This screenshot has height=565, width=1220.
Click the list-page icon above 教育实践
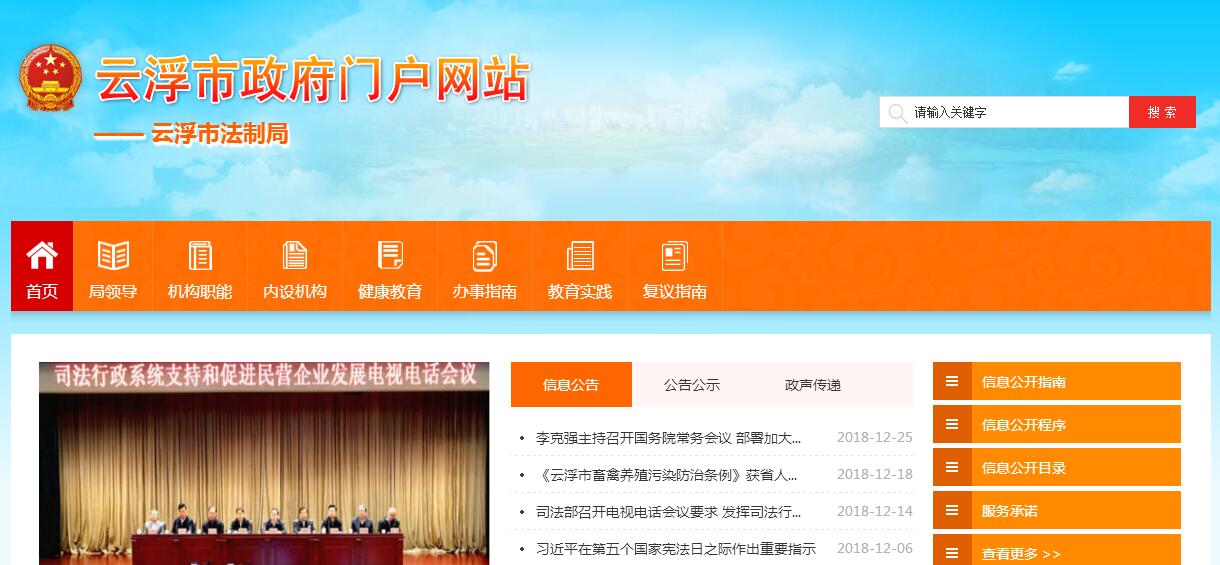(580, 256)
